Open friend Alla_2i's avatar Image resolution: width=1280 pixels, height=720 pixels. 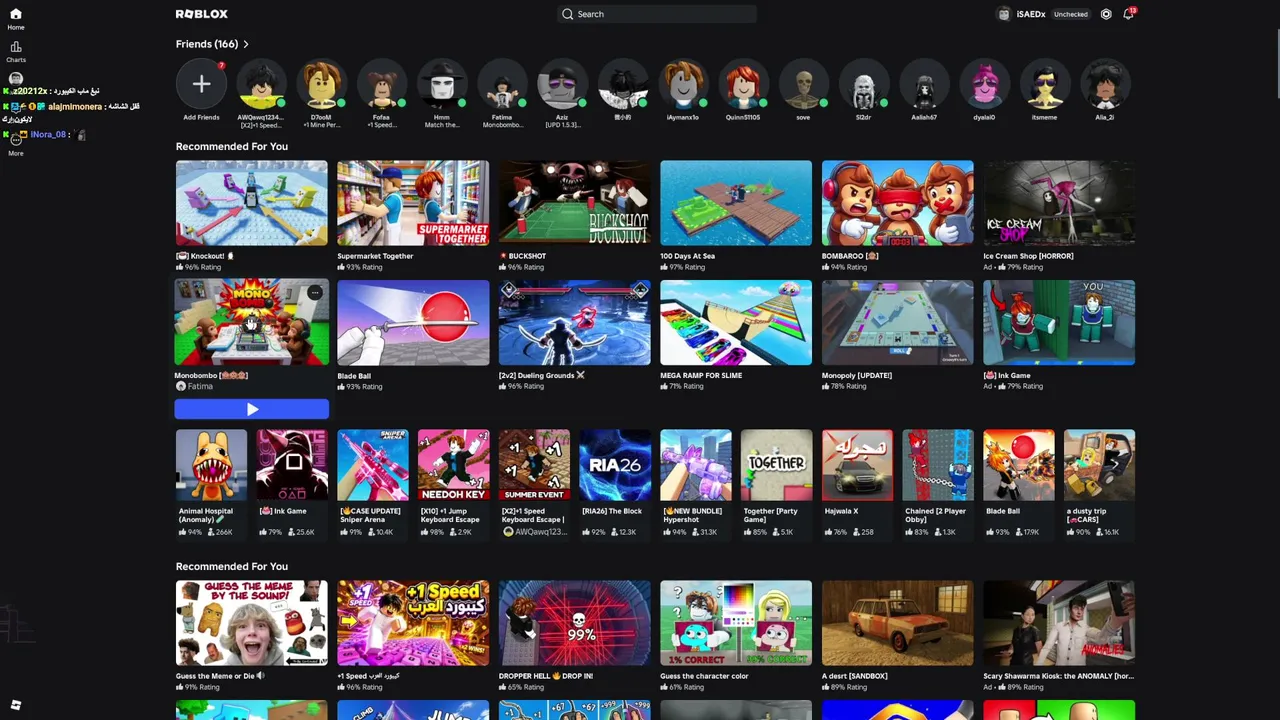[x=1104, y=85]
